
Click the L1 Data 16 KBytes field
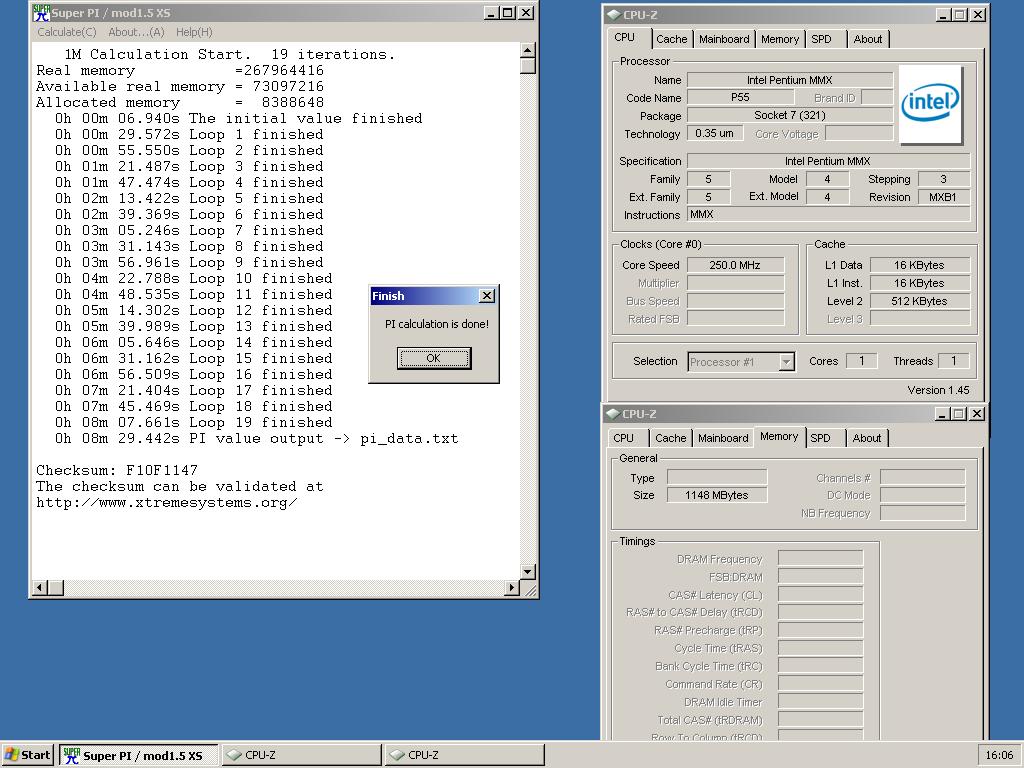point(920,265)
